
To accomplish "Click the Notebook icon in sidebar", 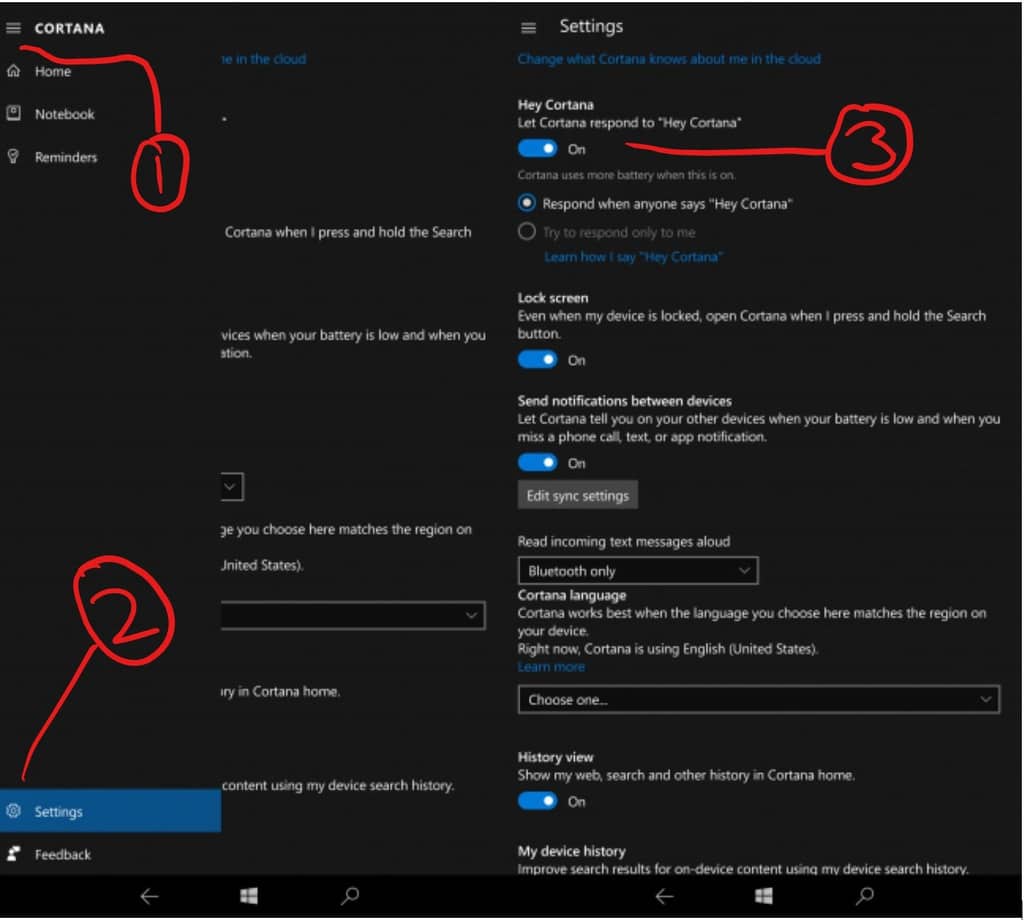I will pyautogui.click(x=14, y=113).
